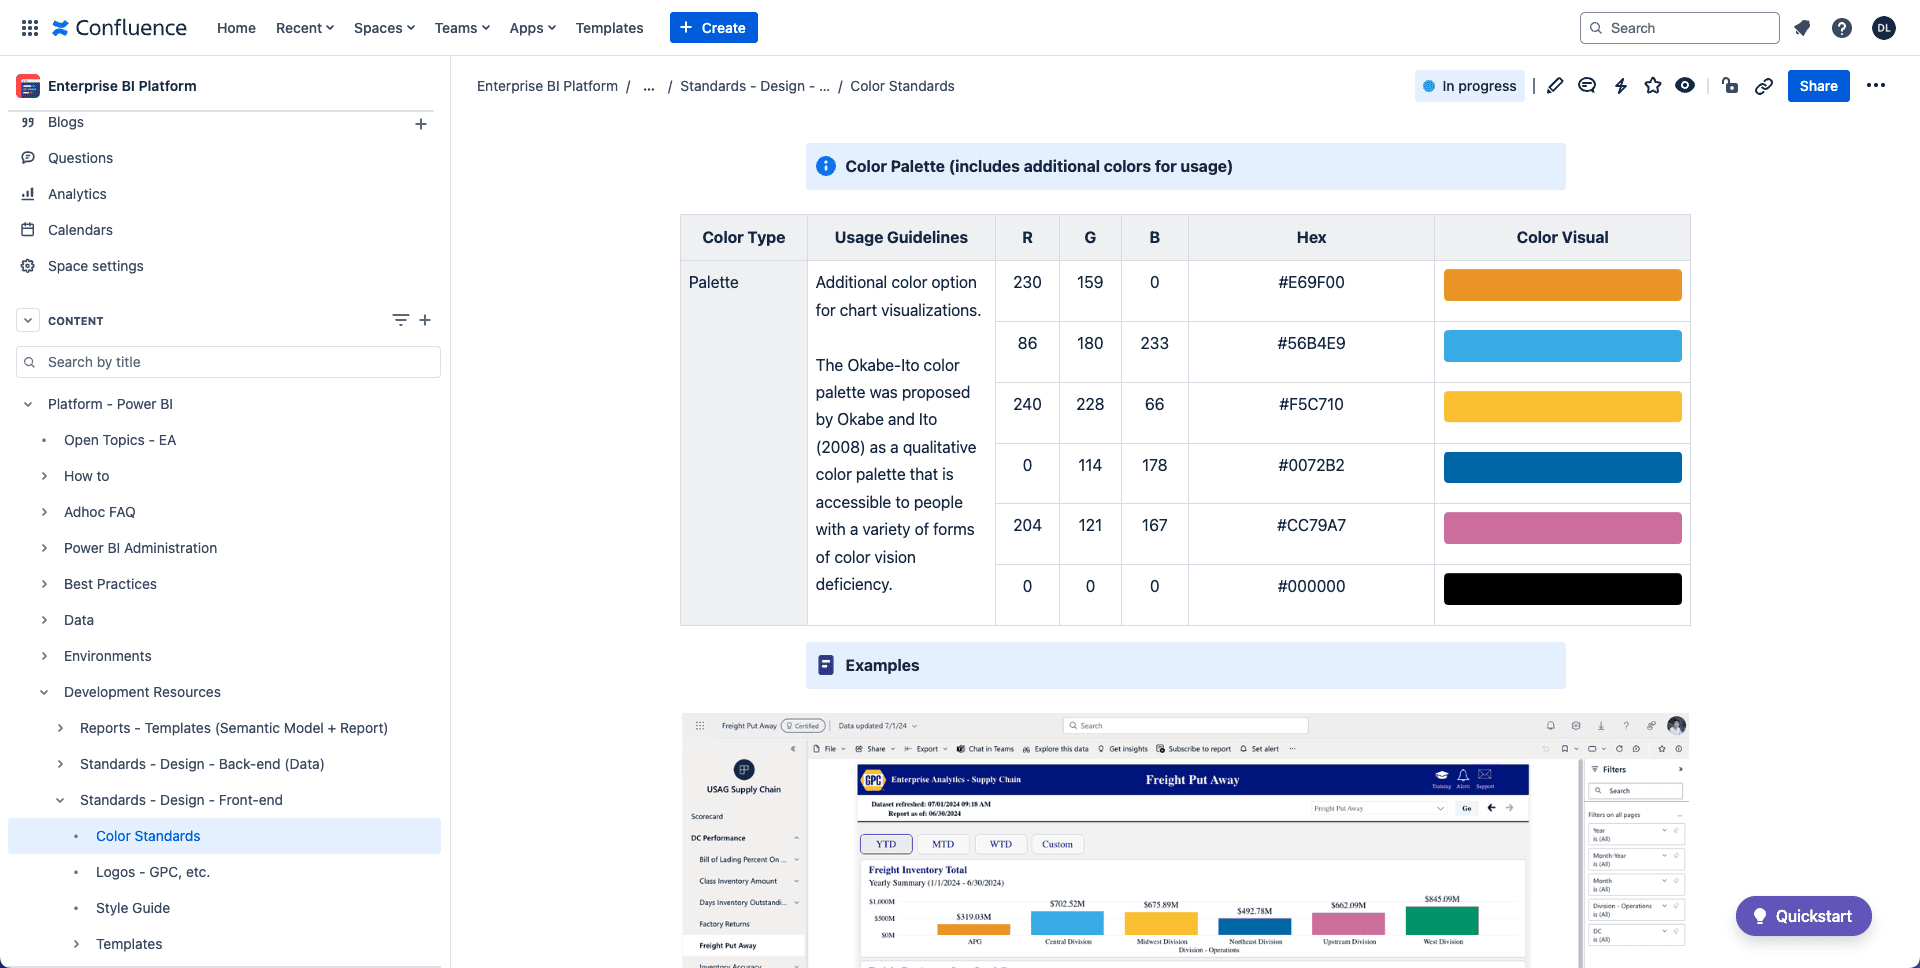1920x968 pixels.
Task: Click the info icon in Color Palette panel
Action: [826, 166]
